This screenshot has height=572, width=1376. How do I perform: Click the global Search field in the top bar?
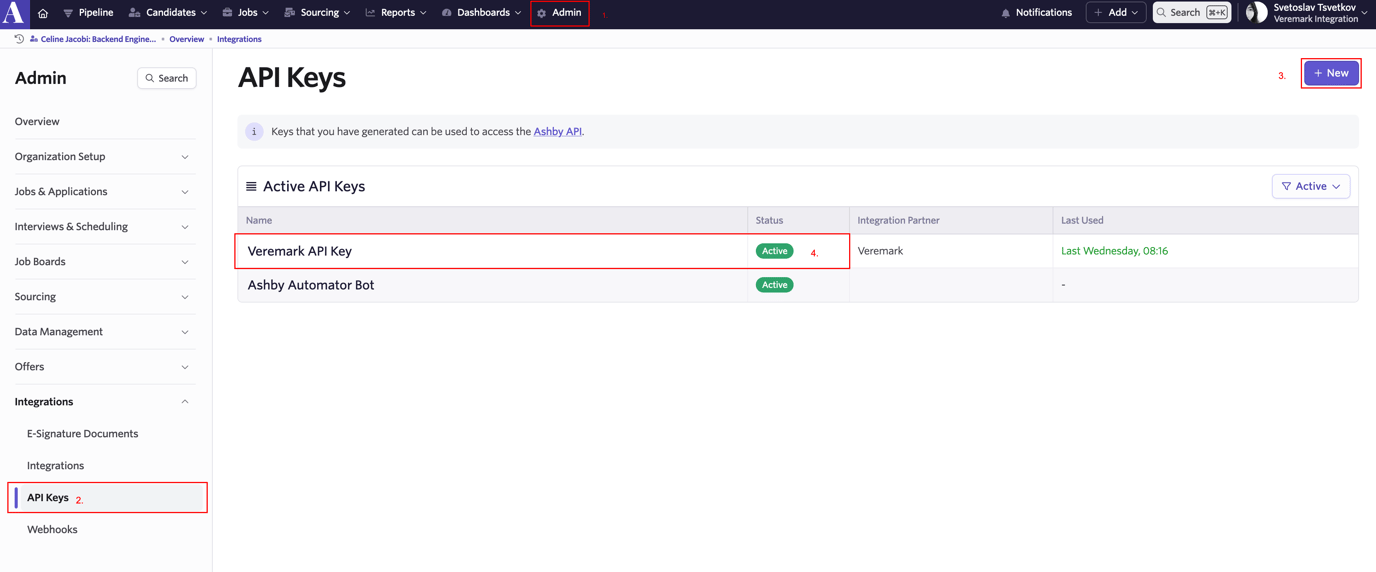1191,13
